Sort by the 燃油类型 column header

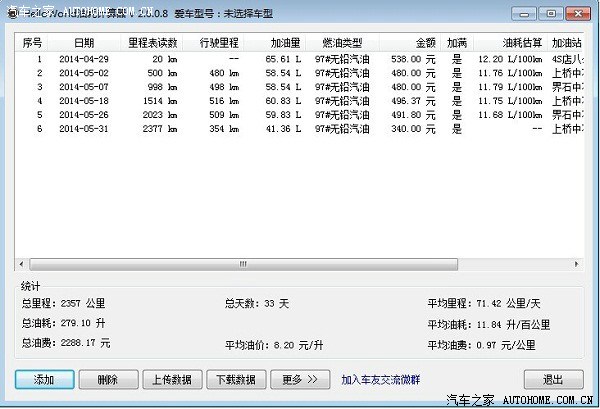click(341, 44)
